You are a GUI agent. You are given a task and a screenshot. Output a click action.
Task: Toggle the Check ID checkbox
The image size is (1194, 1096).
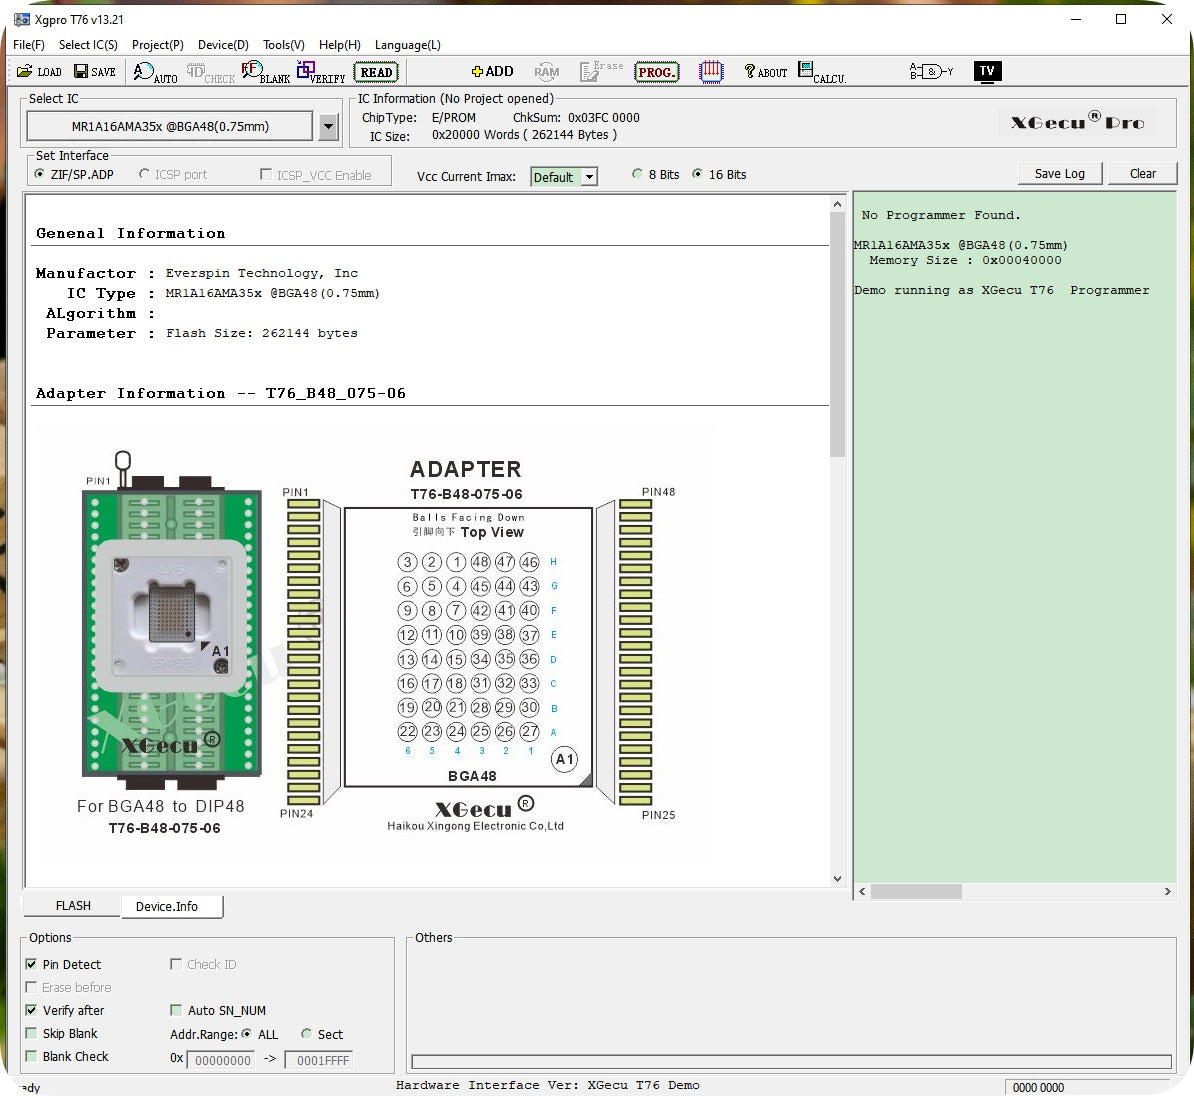click(x=175, y=964)
